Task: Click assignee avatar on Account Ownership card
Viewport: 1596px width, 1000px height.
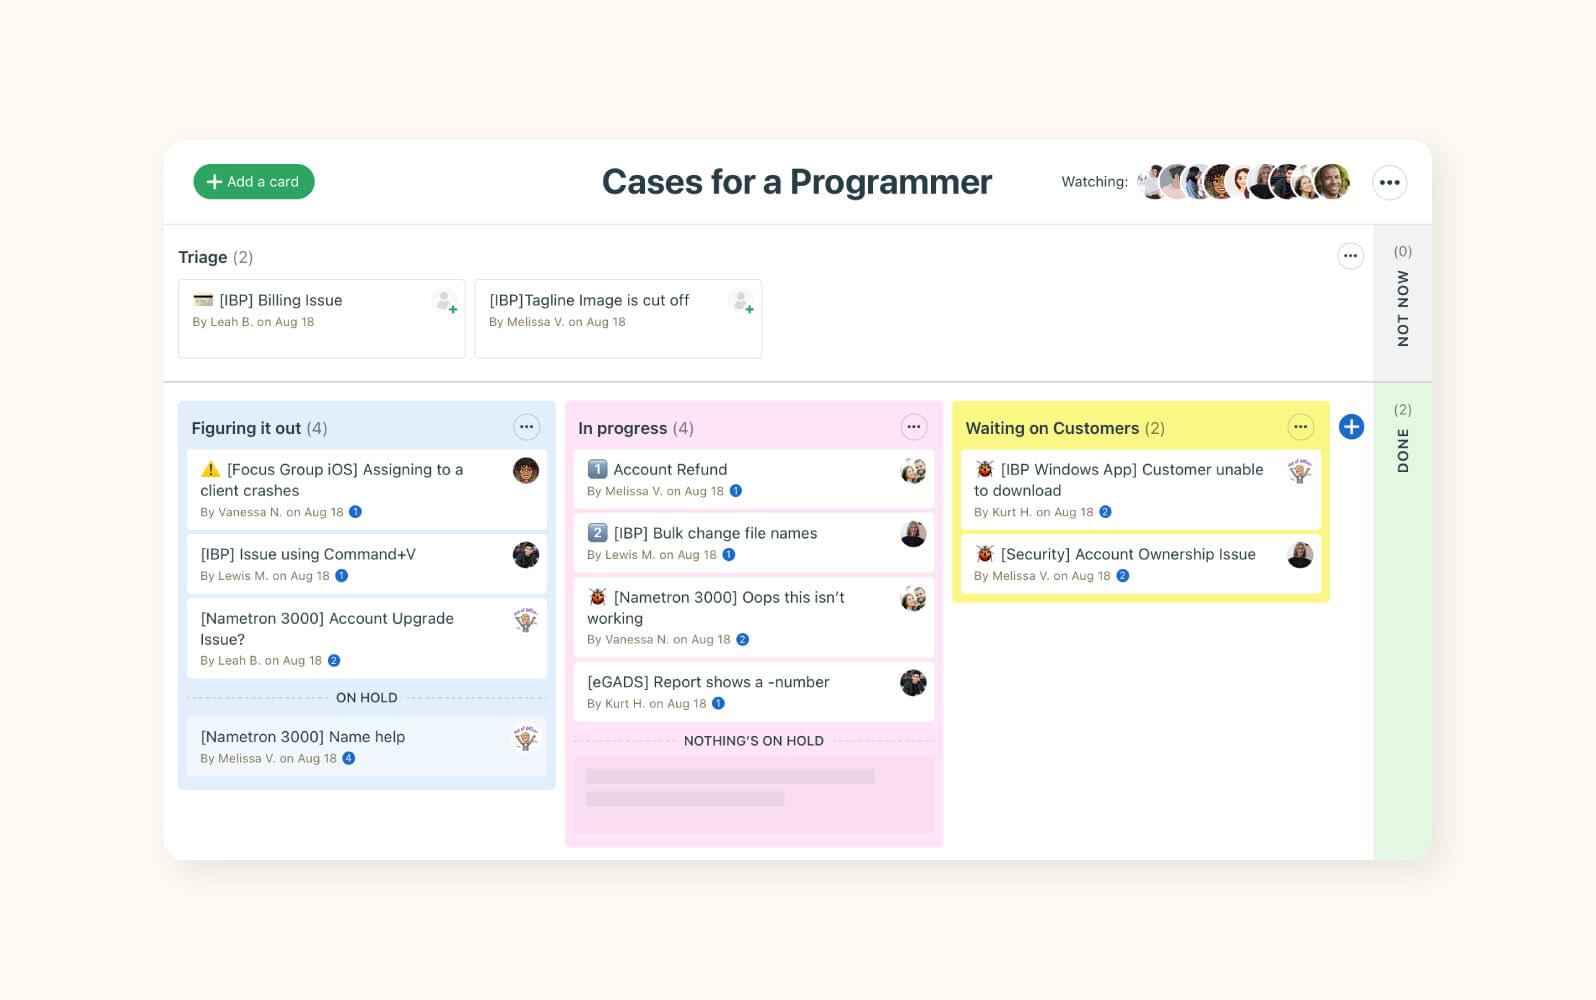Action: 1300,555
